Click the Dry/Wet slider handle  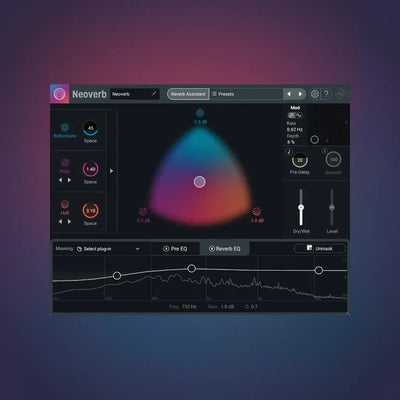tap(301, 207)
